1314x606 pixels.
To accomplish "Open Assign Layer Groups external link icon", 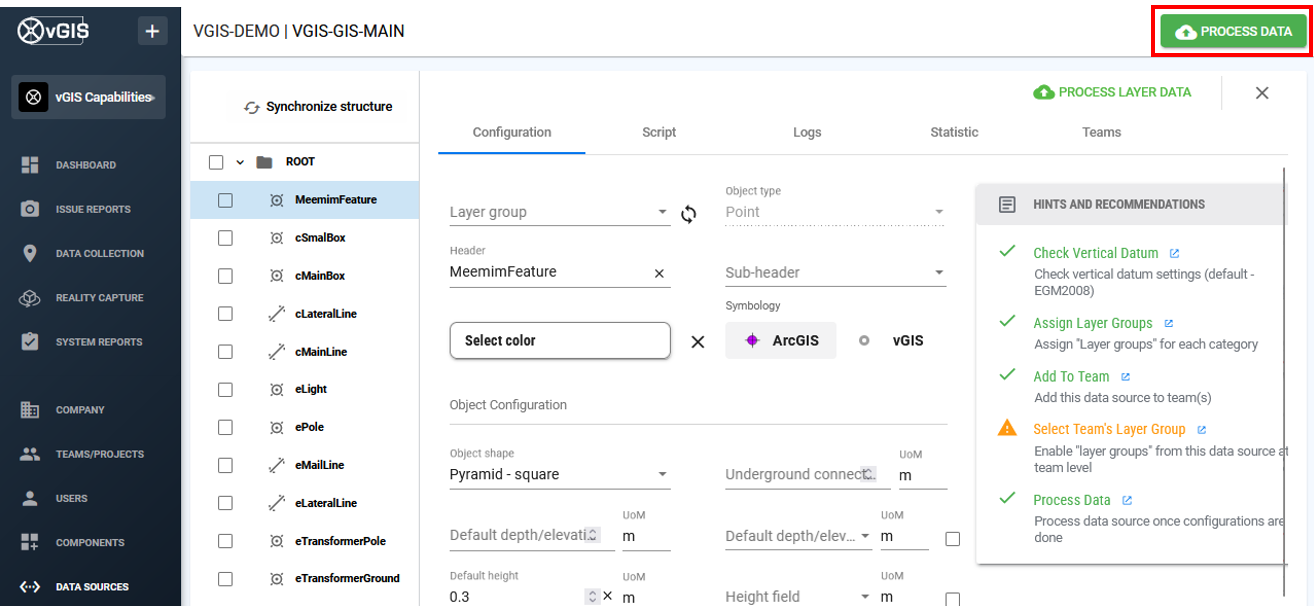I will [1168, 324].
